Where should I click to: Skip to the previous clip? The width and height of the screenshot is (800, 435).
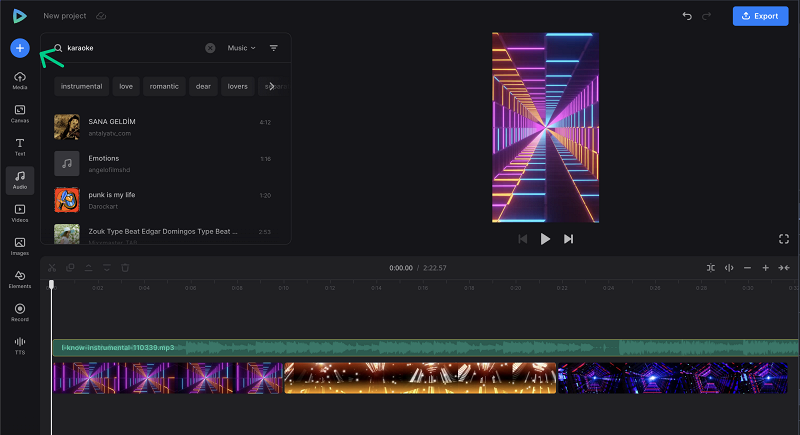[x=522, y=239]
